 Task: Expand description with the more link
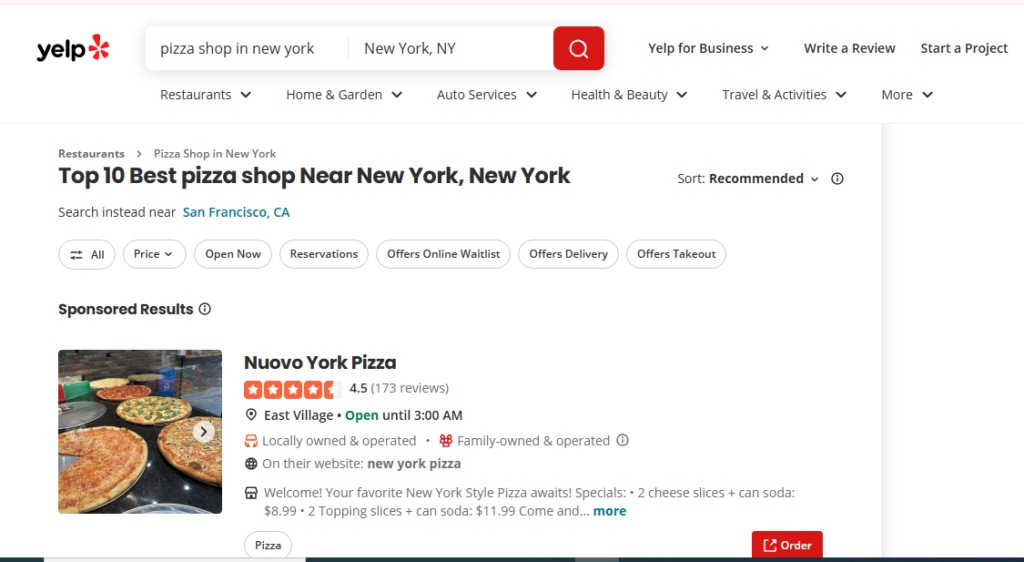coord(609,511)
